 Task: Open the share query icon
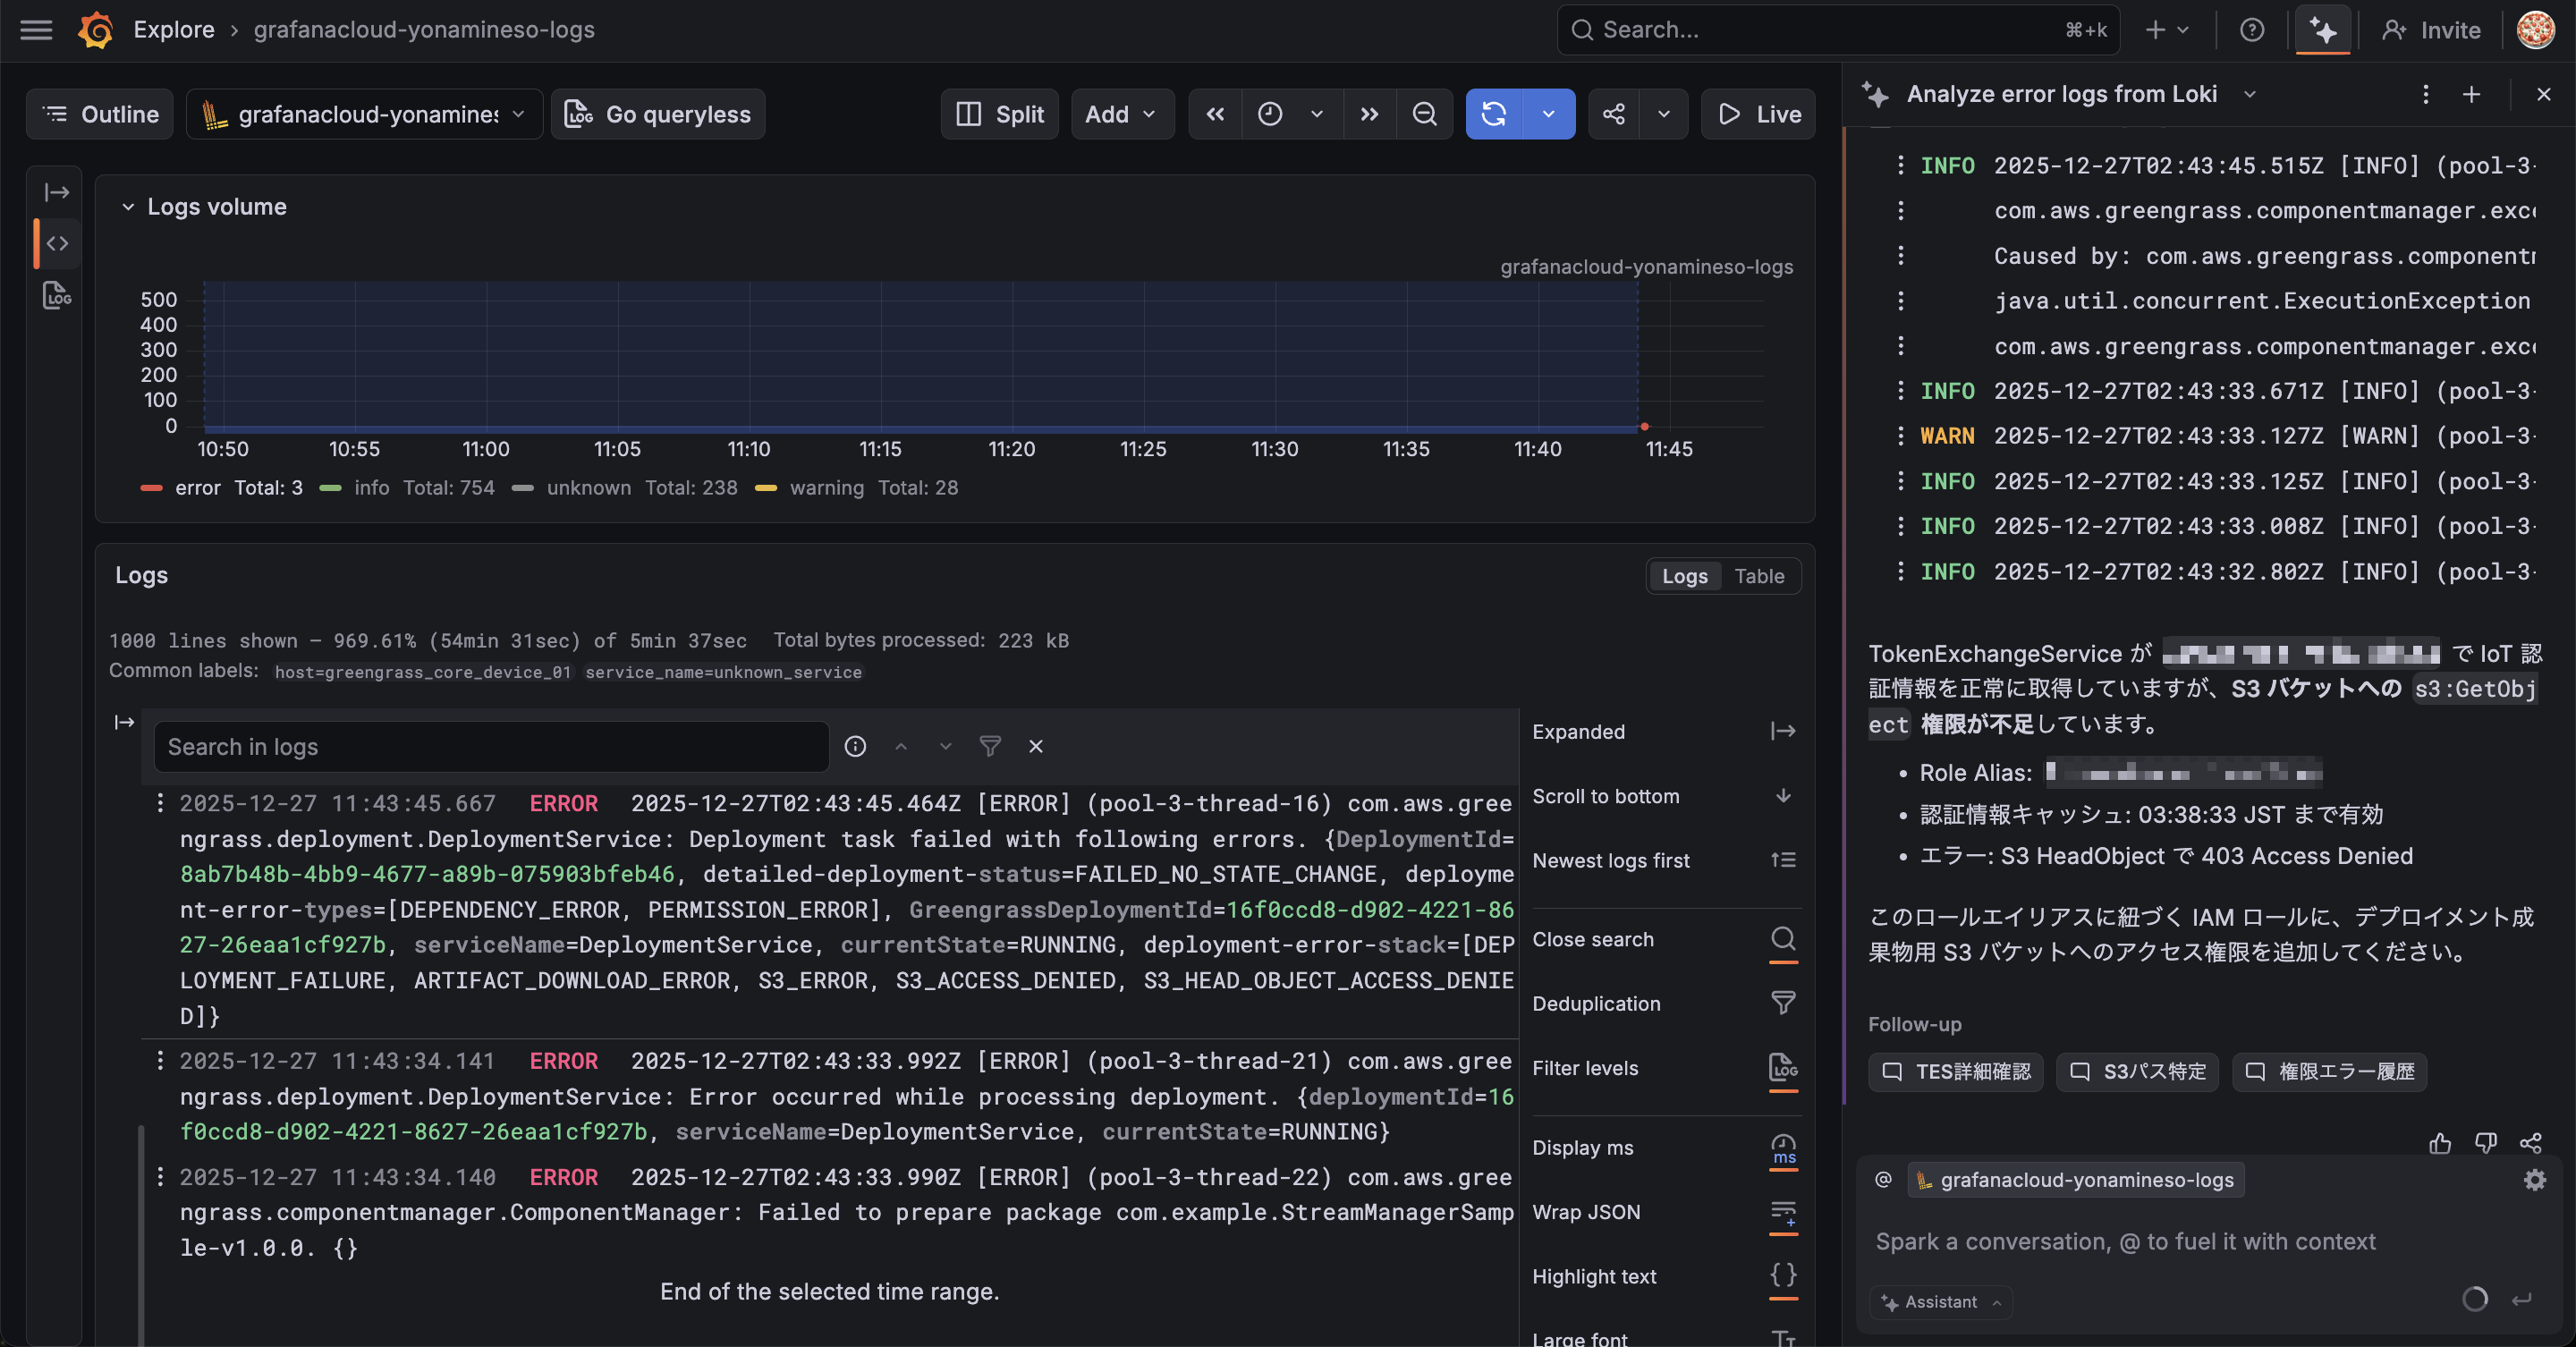pyautogui.click(x=1614, y=114)
